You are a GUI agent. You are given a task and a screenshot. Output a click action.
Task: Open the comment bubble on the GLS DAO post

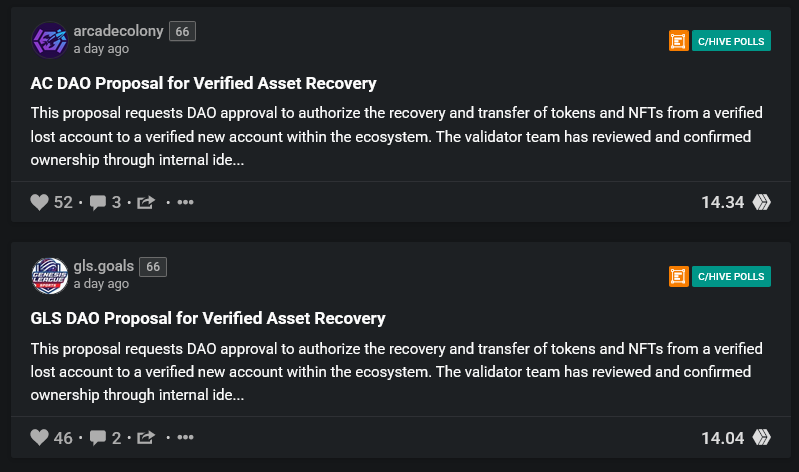coord(98,437)
